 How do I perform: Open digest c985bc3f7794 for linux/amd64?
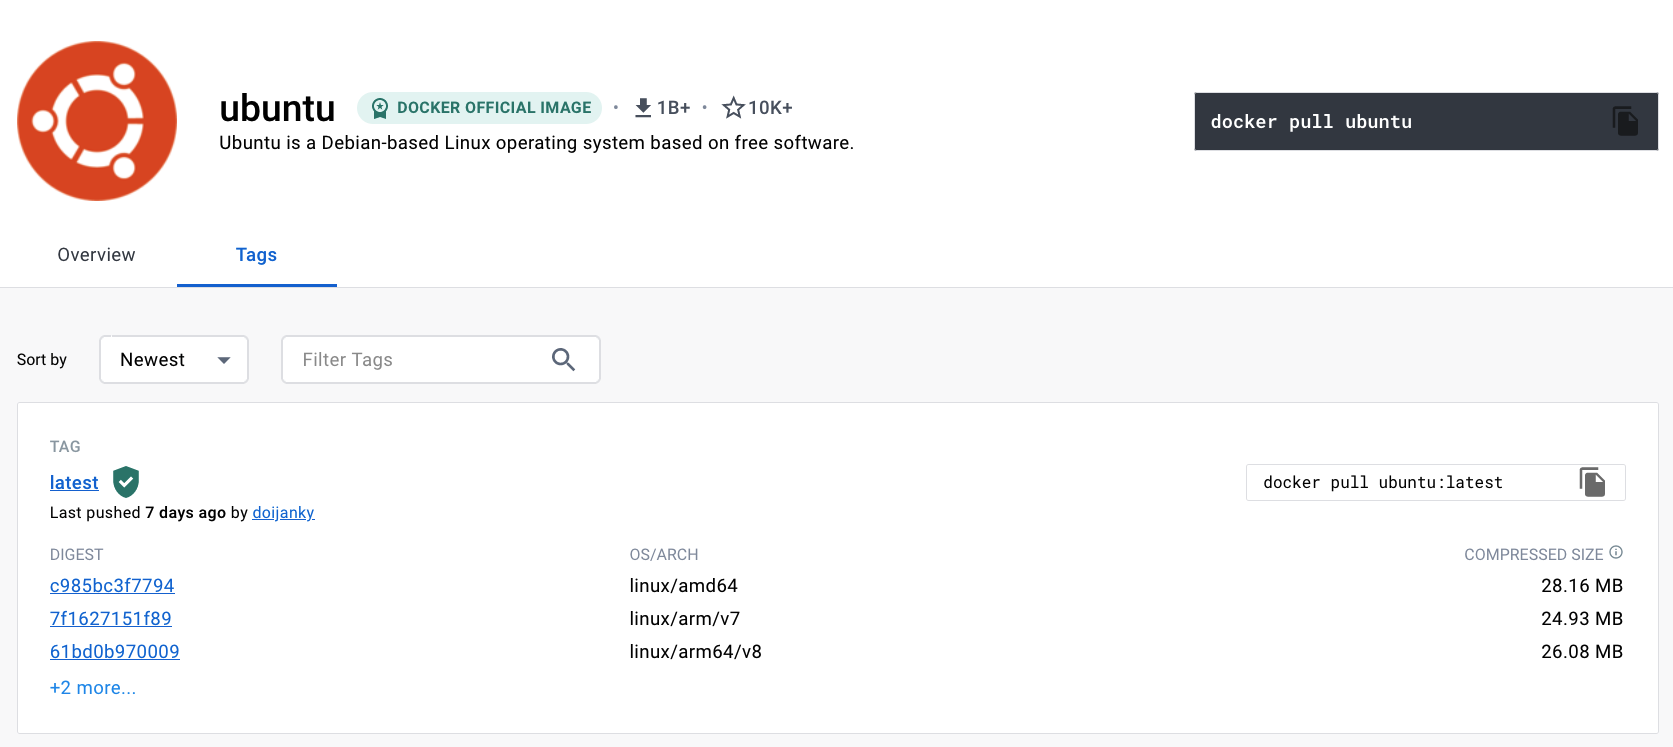point(112,586)
